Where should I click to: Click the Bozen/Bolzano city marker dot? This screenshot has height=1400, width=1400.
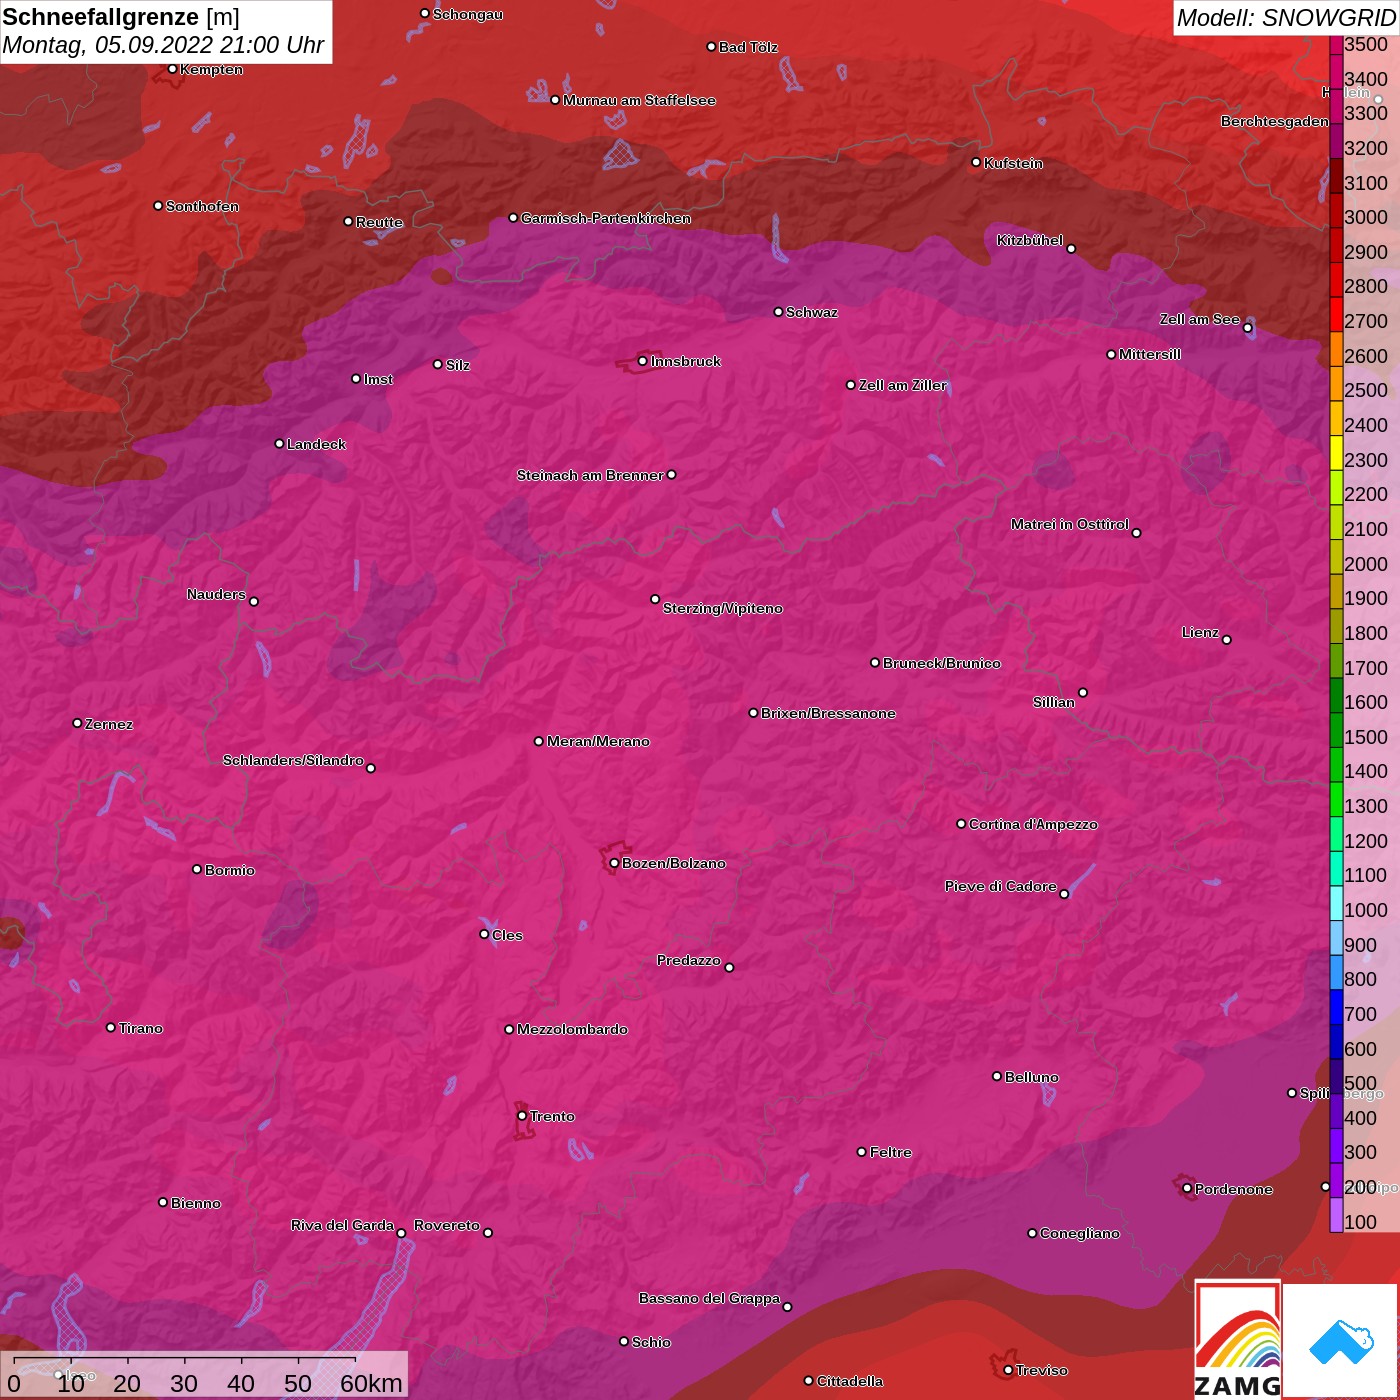tap(614, 863)
